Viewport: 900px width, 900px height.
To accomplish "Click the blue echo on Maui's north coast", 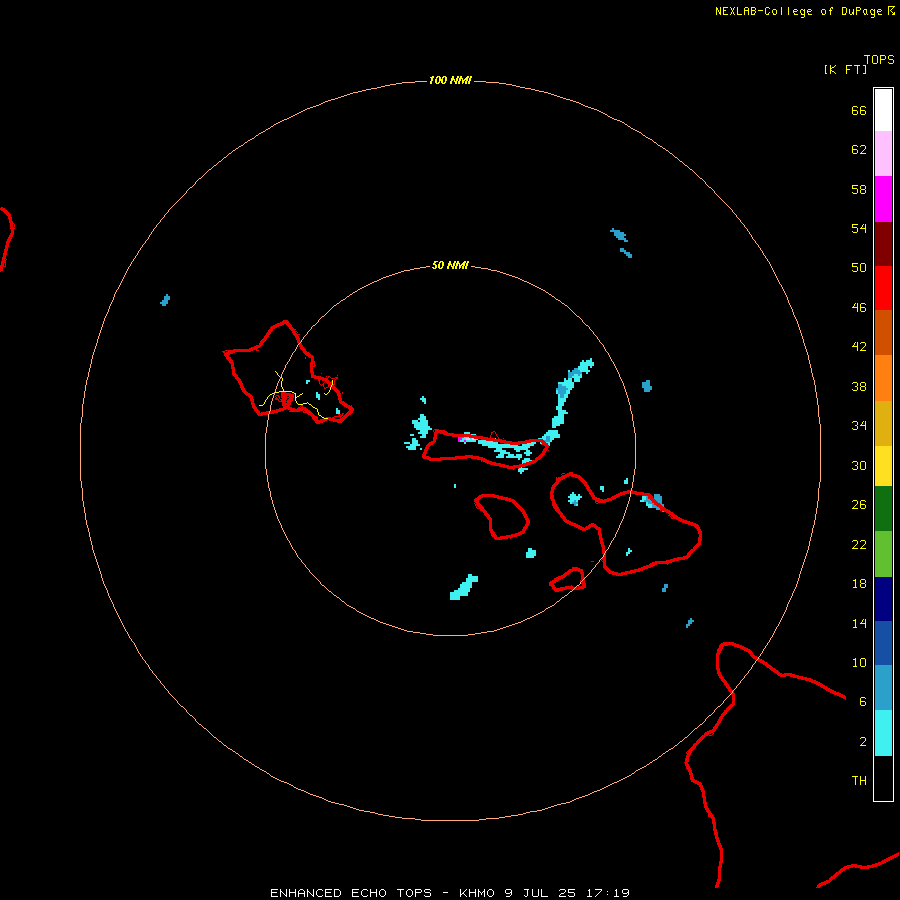I will 653,501.
